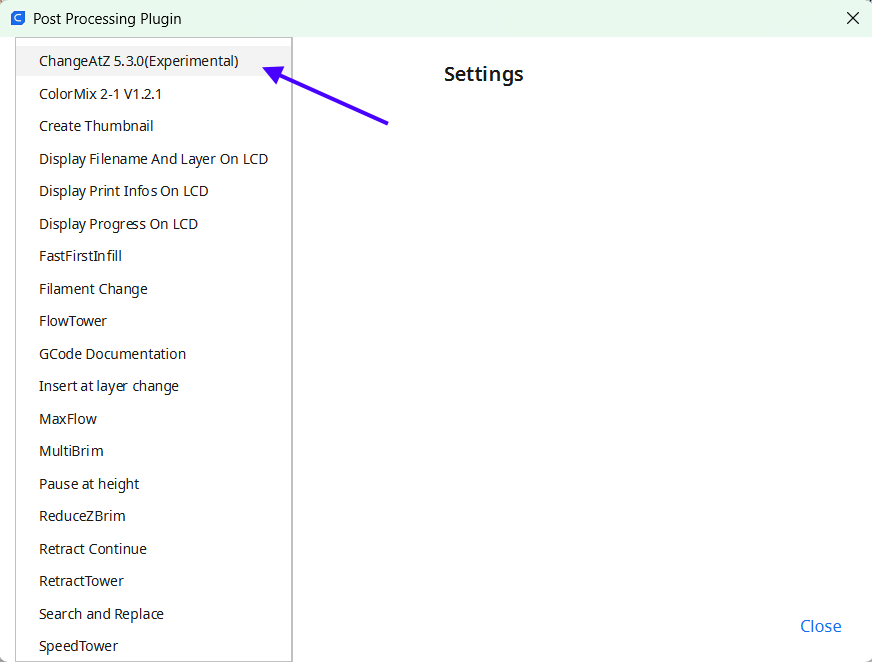The image size is (872, 662).
Task: Pick Retract Continue script
Action: point(153,549)
